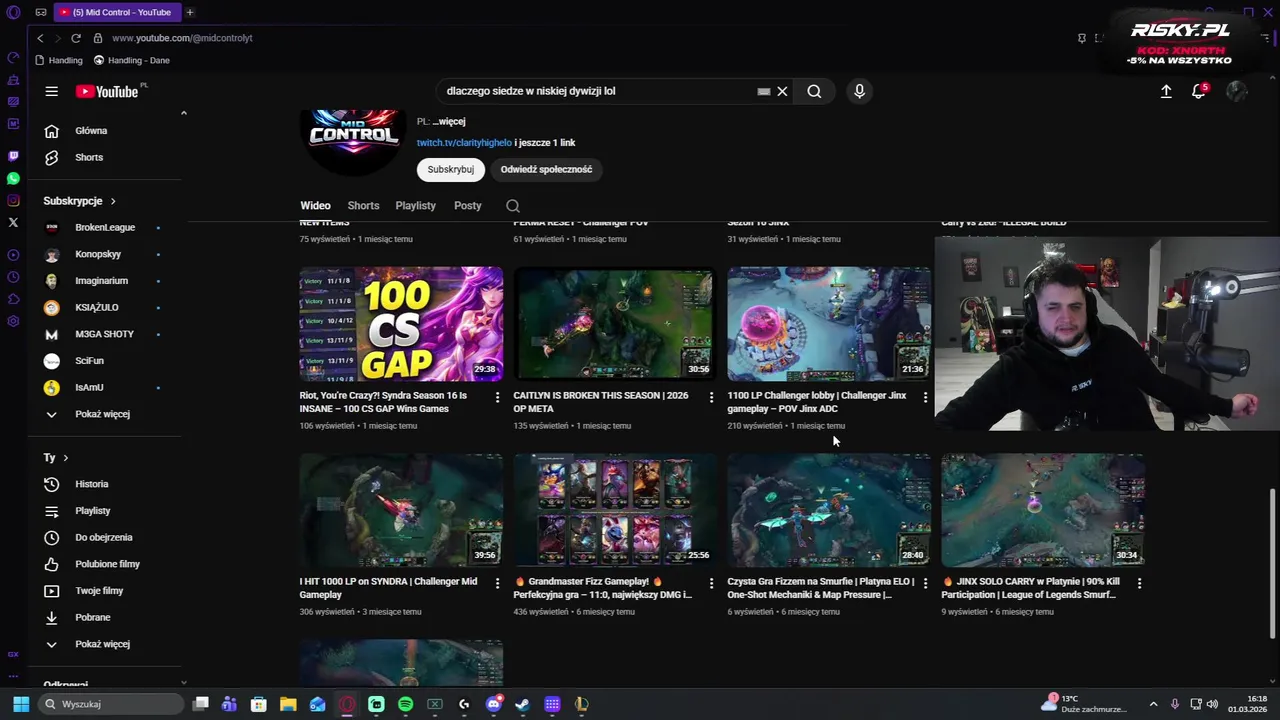
Task: Click the YouTube logo
Action: (106, 91)
